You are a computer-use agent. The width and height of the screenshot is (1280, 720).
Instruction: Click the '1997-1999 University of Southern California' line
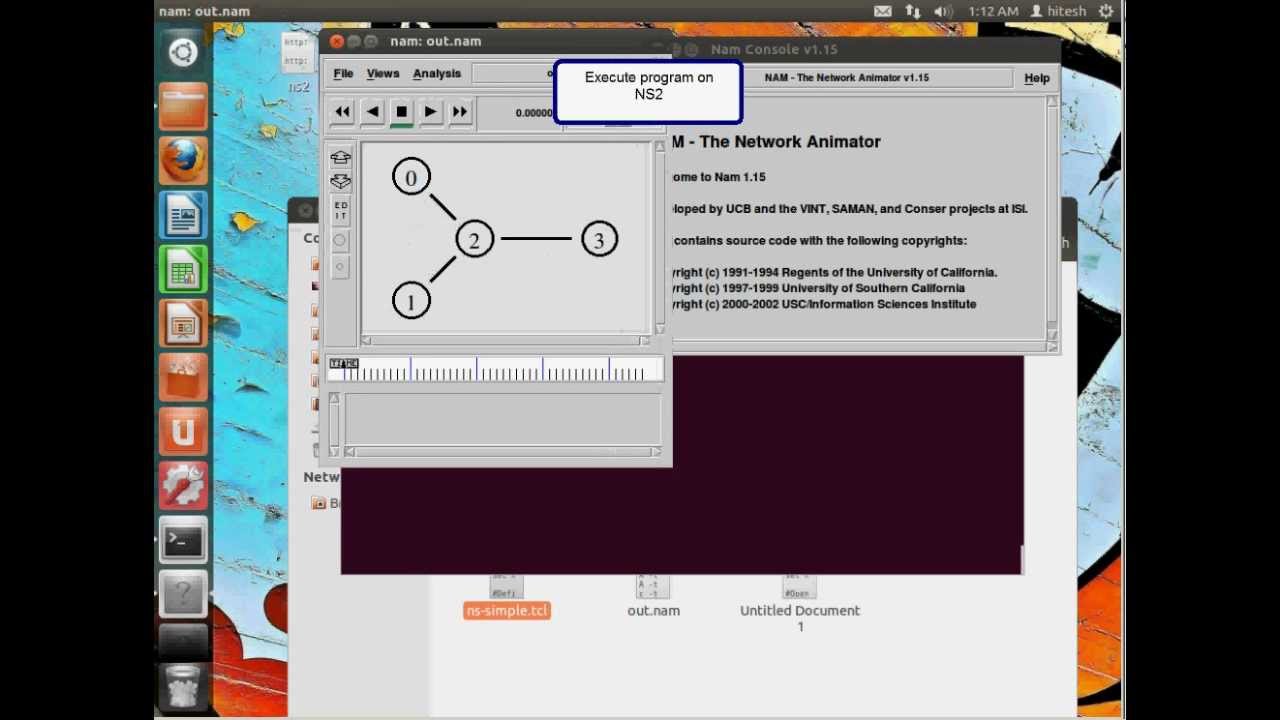tap(817, 288)
